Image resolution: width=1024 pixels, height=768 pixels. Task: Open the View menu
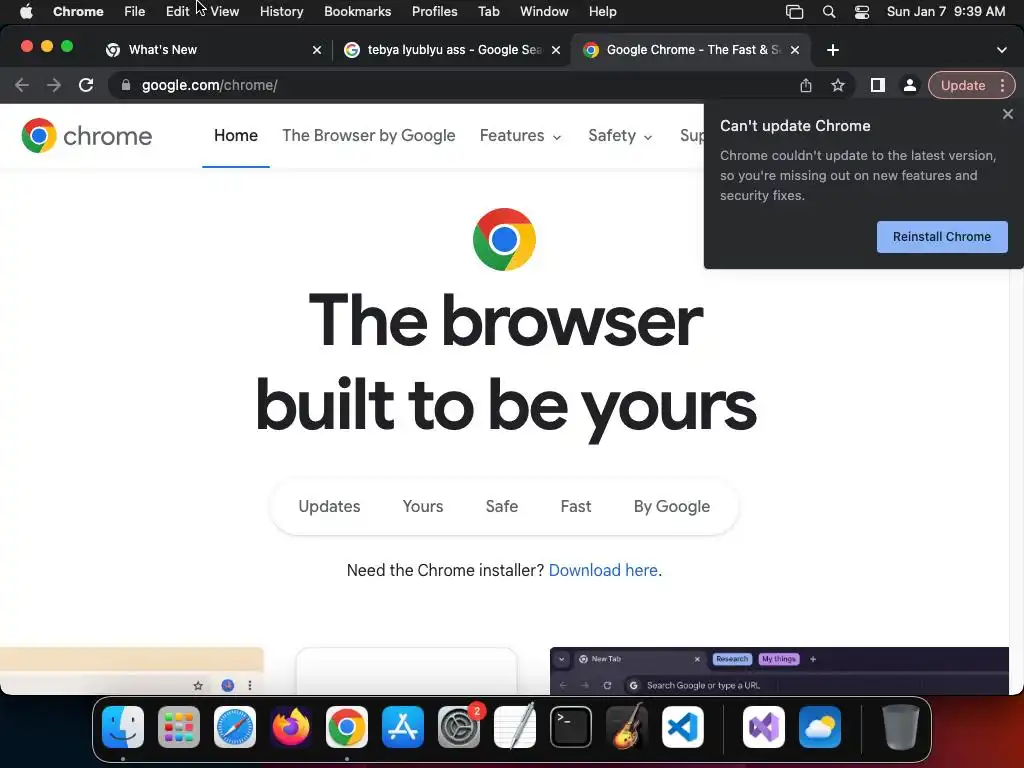click(225, 12)
